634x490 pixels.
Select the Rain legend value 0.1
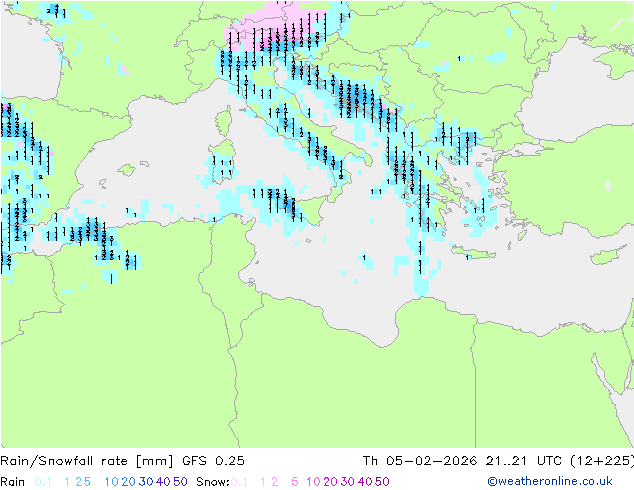pos(43,482)
